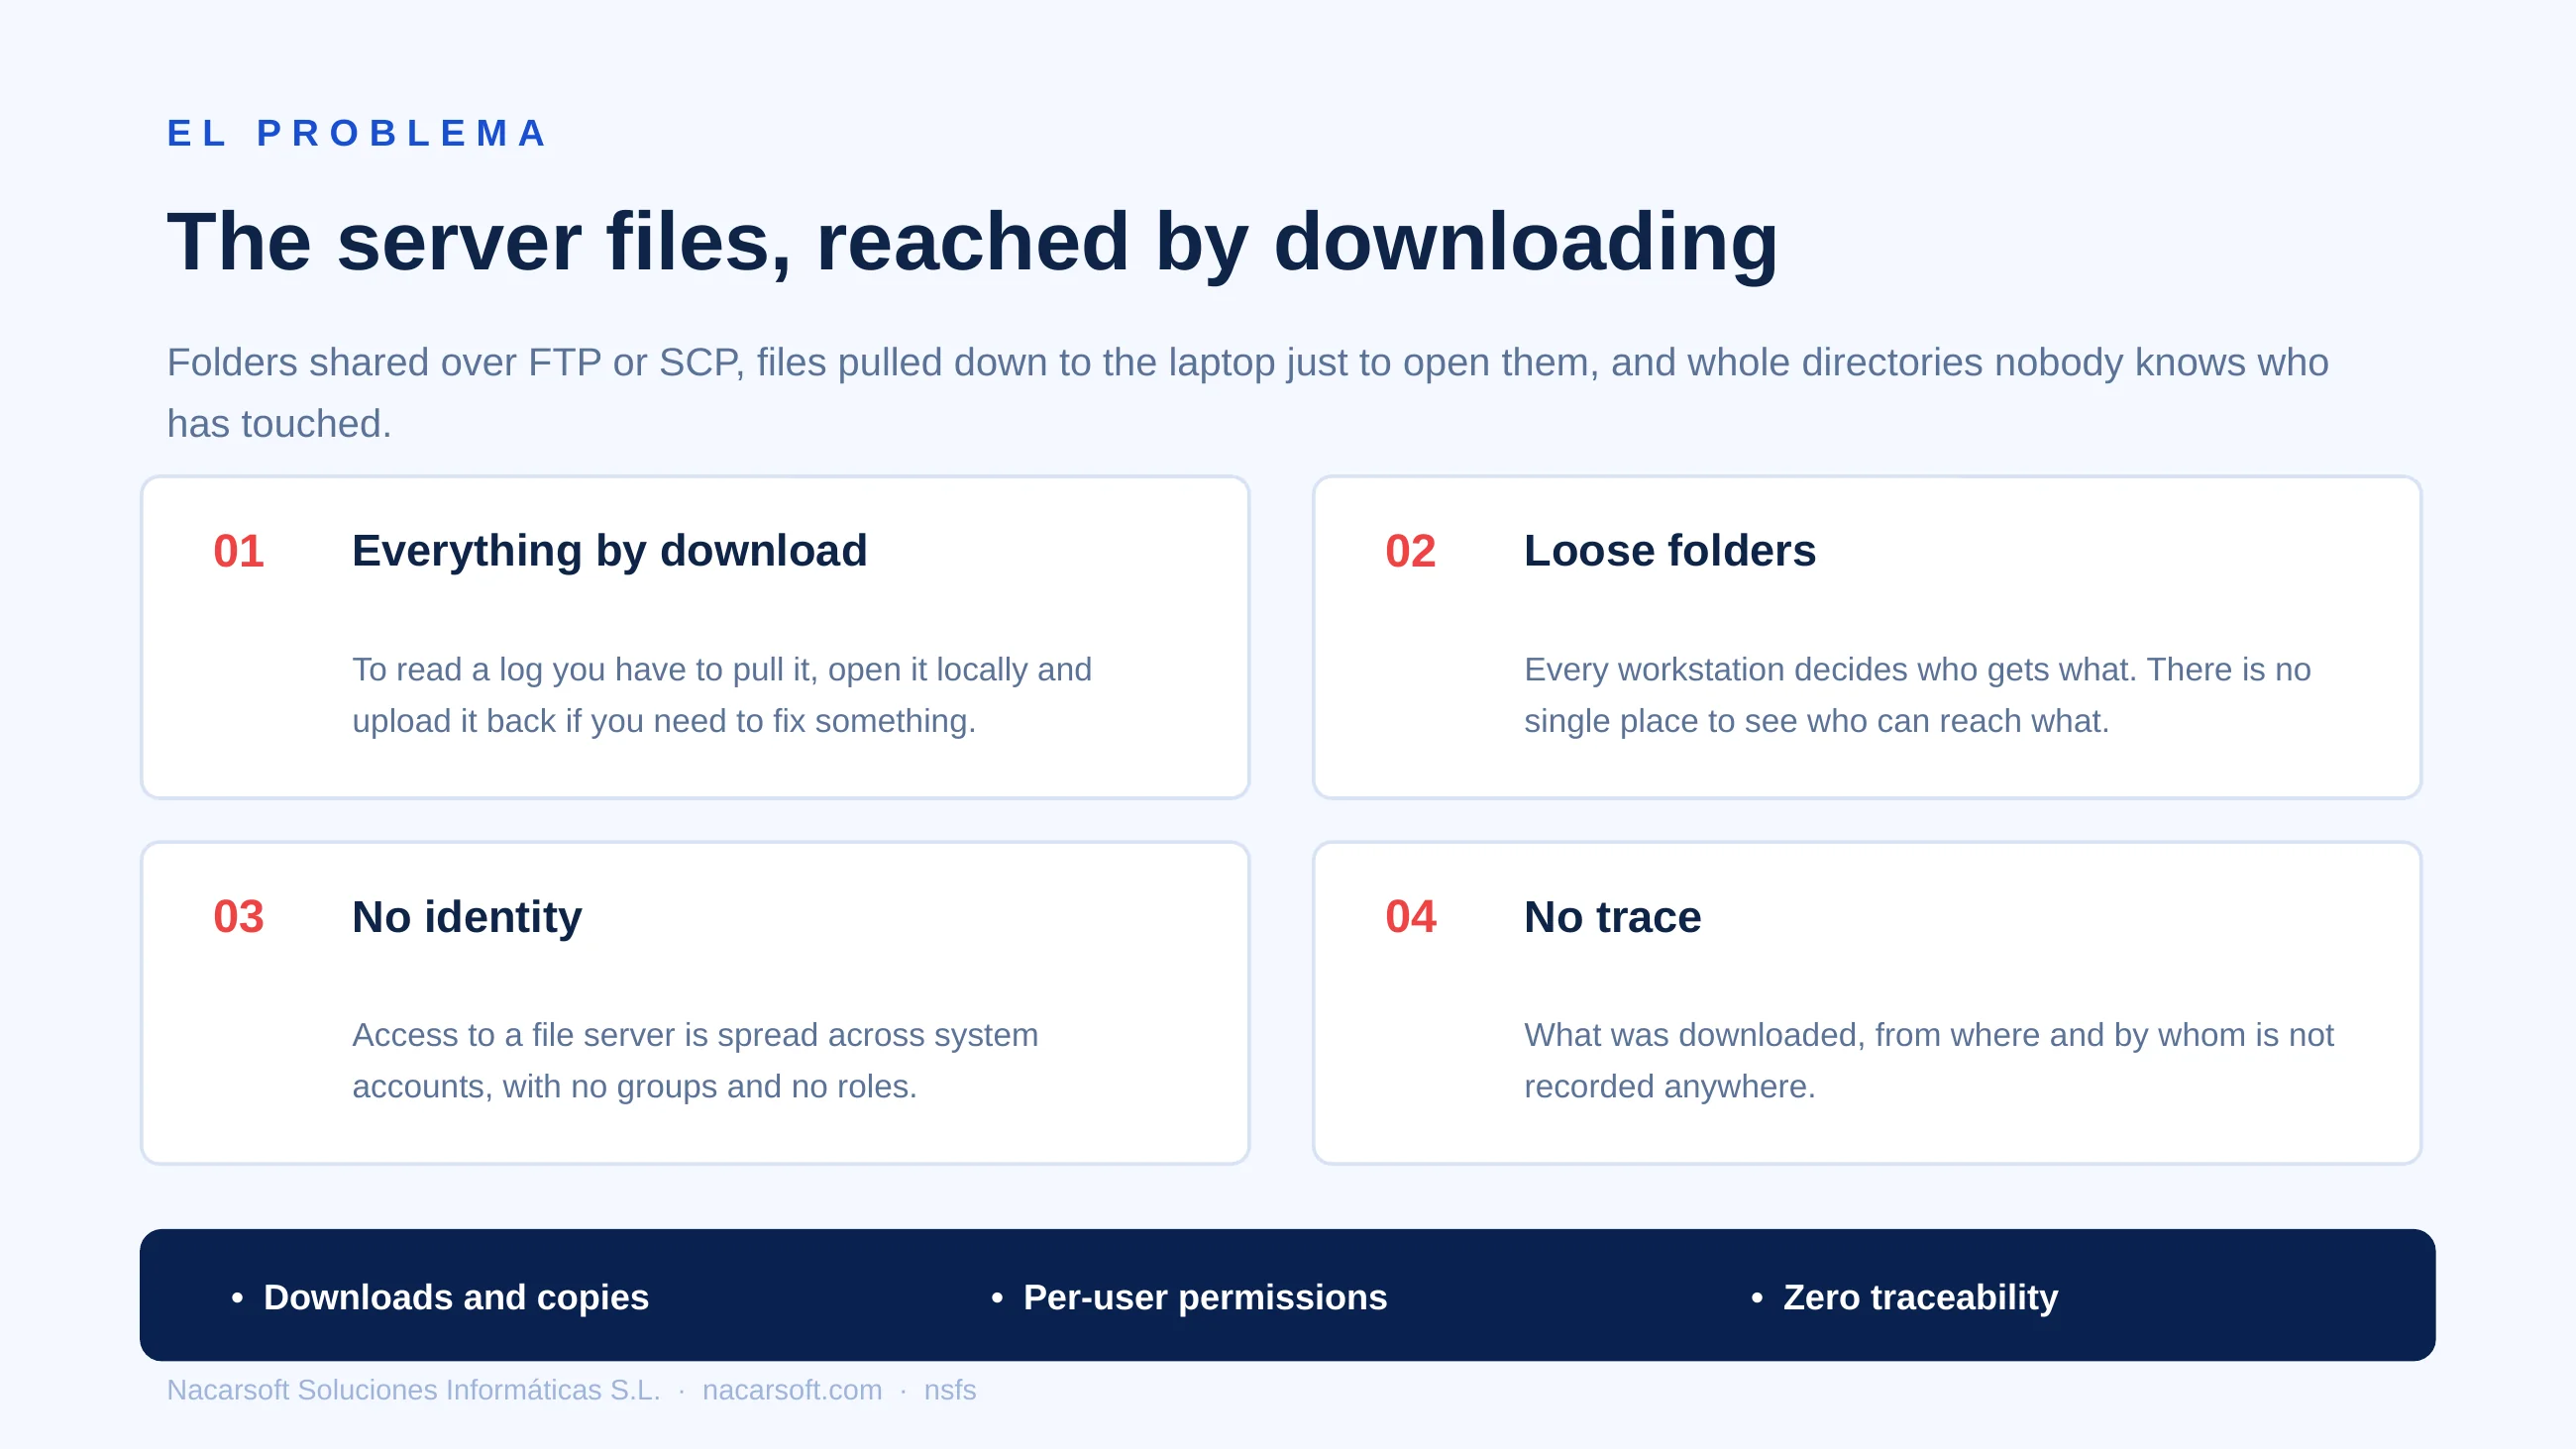Viewport: 2576px width, 1449px height.
Task: Click the text "Every workstation decides who gets what"
Action: (1829, 669)
